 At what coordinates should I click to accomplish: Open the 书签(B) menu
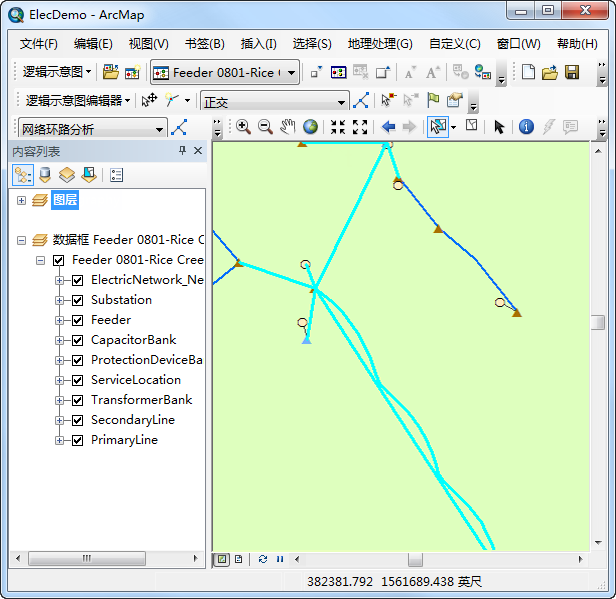pos(204,44)
